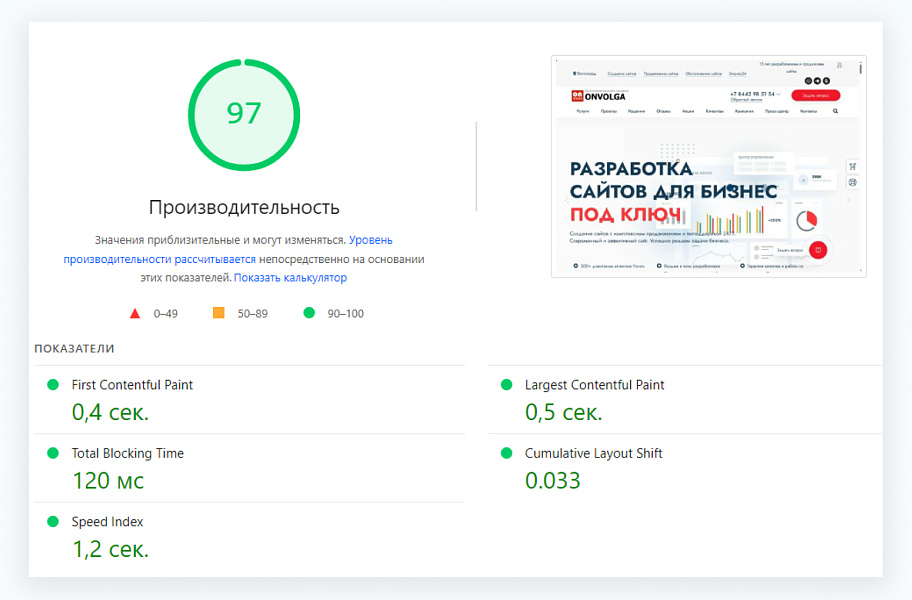Click the red circular chat icon on the preview
The height and width of the screenshot is (600, 912).
[x=818, y=250]
